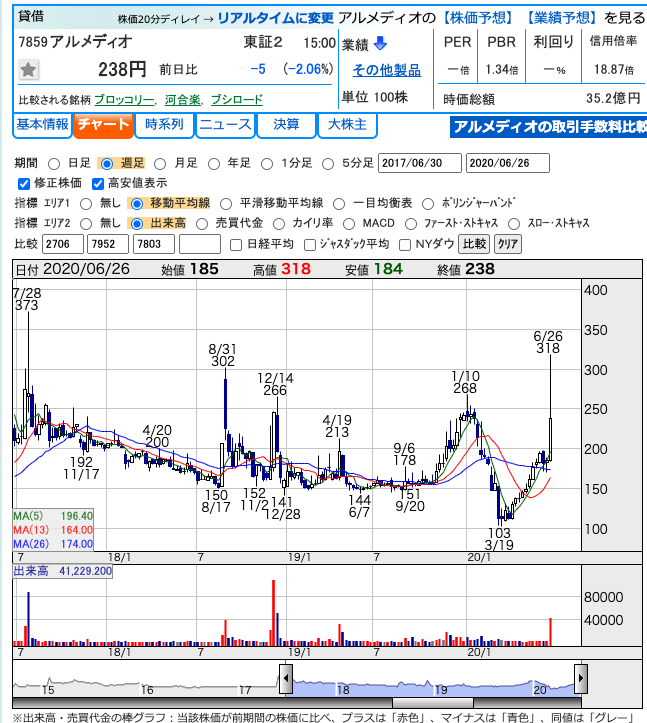Select the 平滑移動平均線 radio option
The height and width of the screenshot is (723, 647).
point(226,204)
